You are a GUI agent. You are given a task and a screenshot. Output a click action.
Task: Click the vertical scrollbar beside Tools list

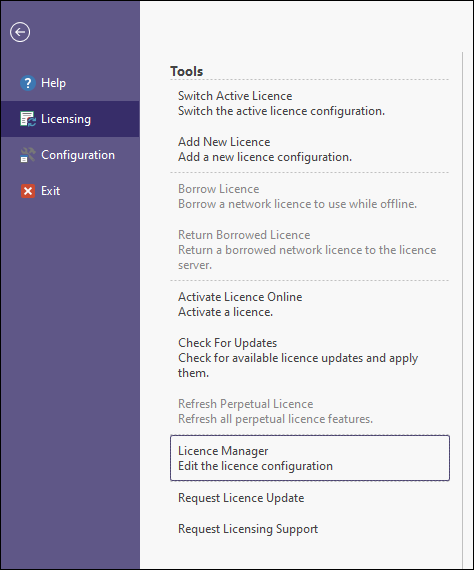[462, 309]
